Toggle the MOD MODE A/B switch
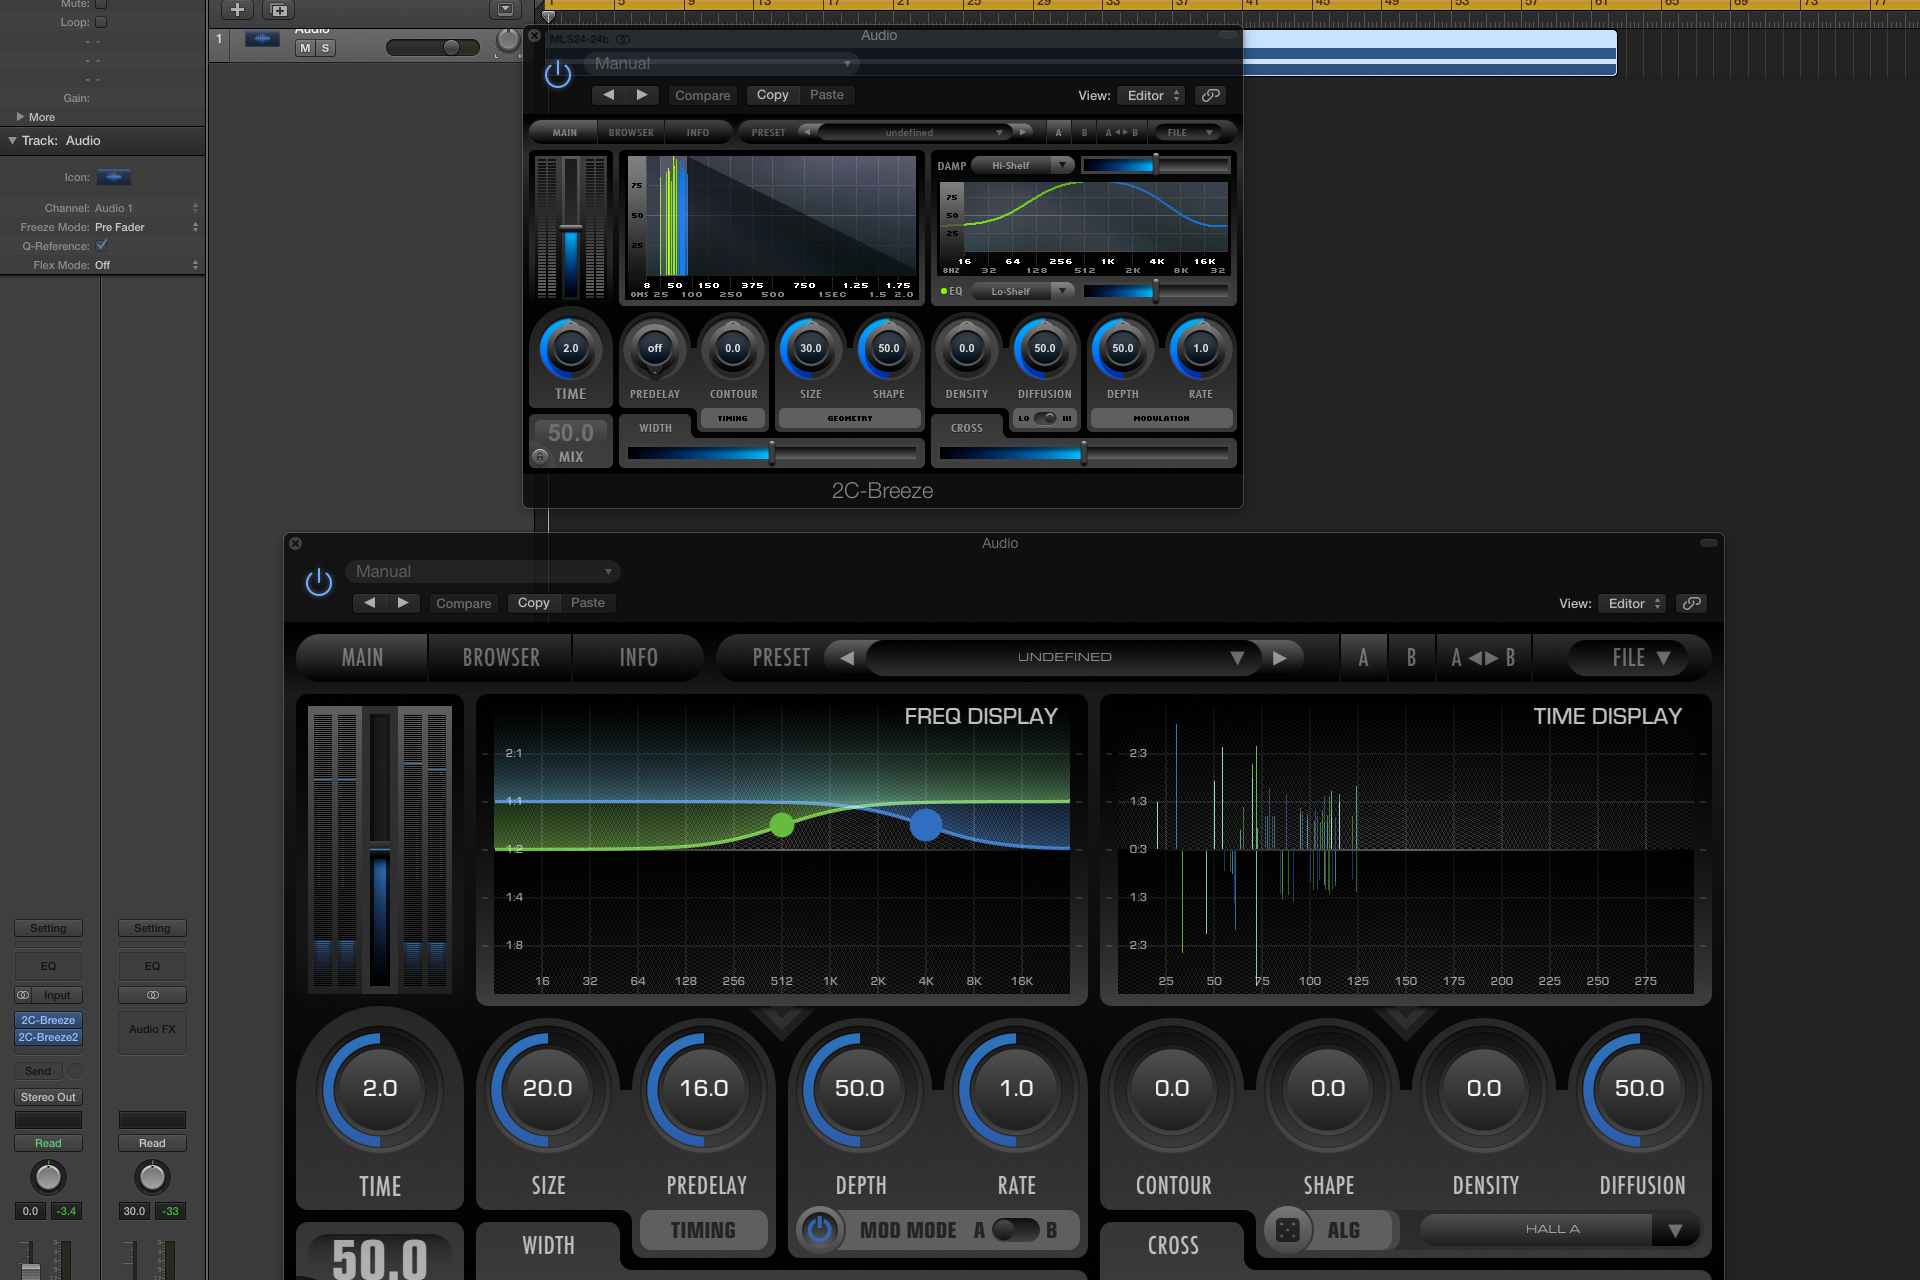Screen dimensions: 1920x1280 point(1015,1230)
